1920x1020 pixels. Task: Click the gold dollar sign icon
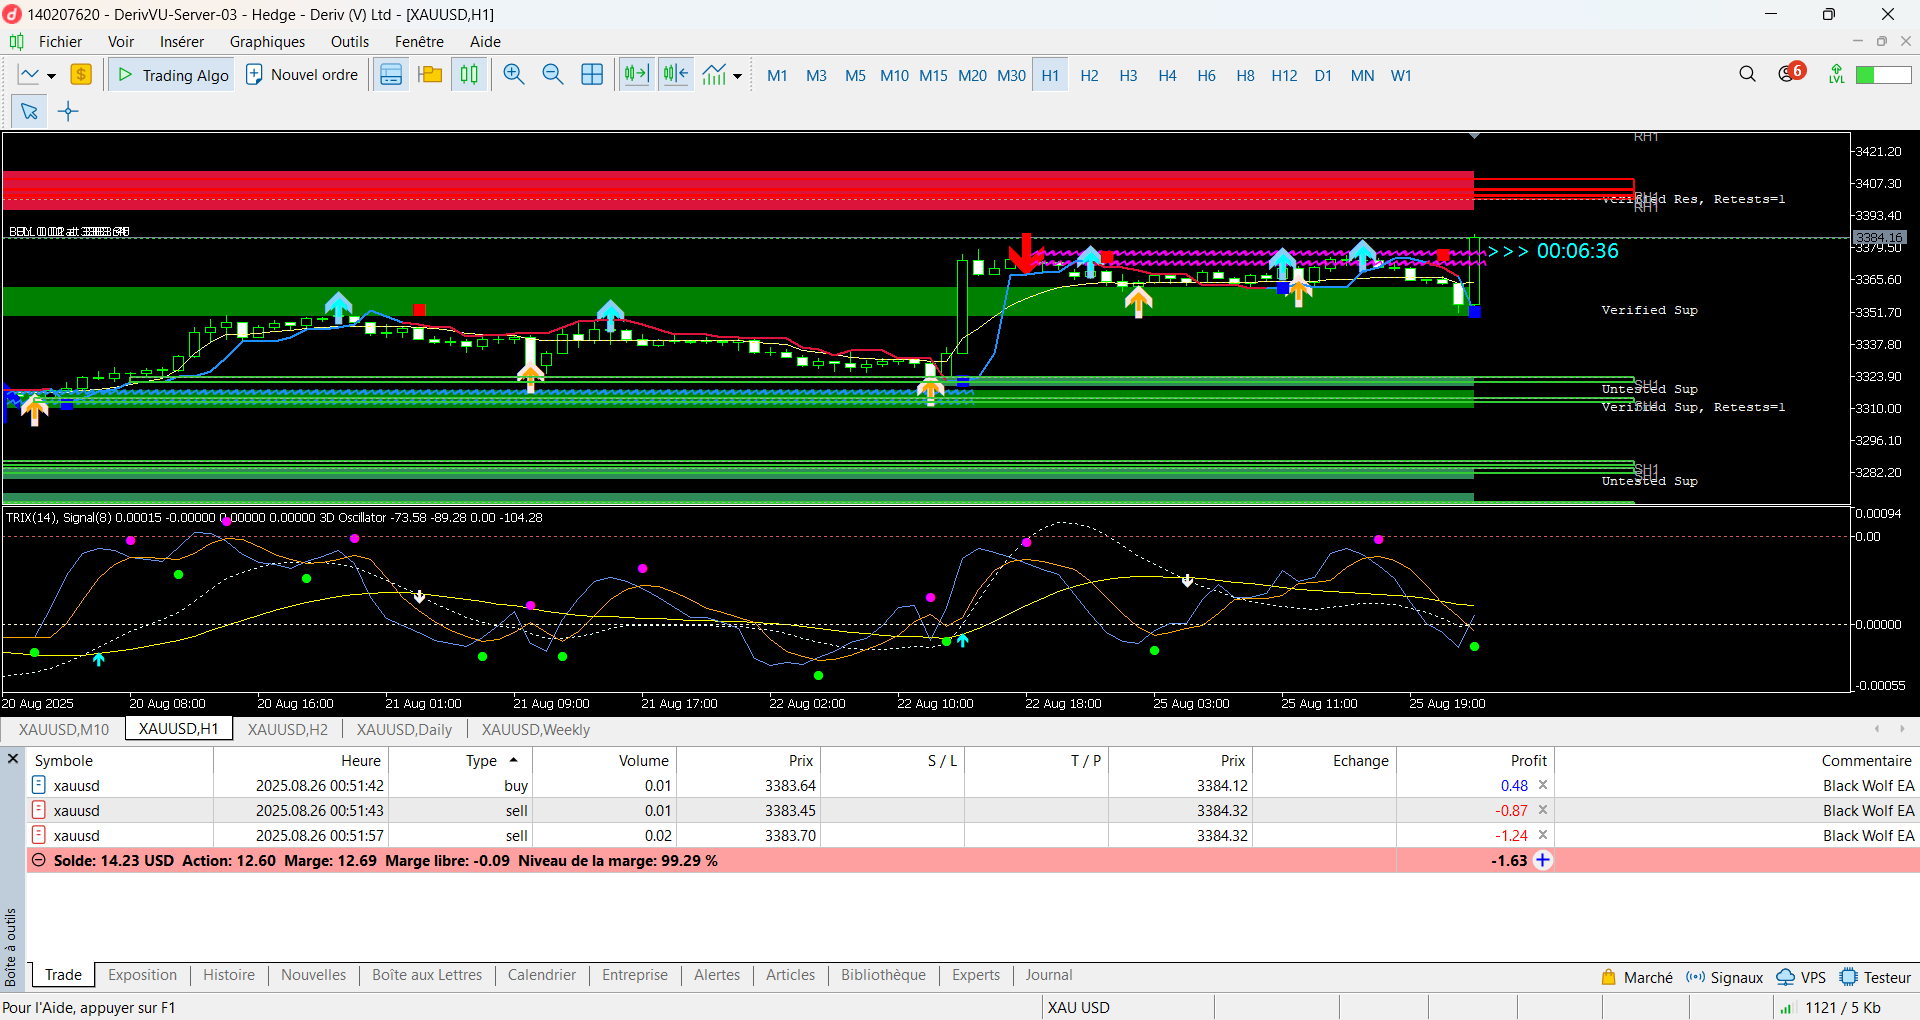[81, 75]
